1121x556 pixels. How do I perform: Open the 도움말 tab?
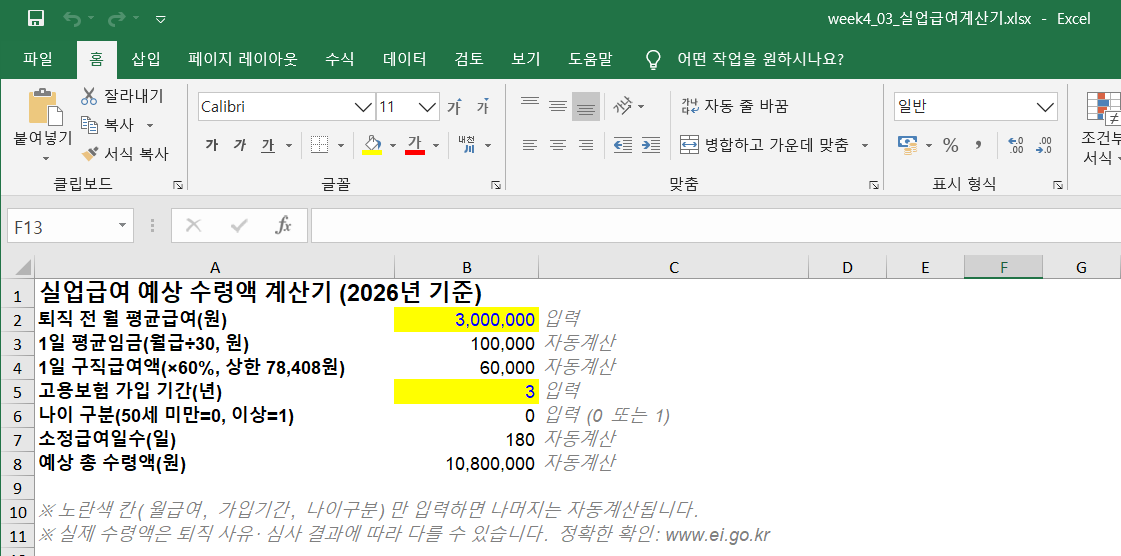(591, 59)
